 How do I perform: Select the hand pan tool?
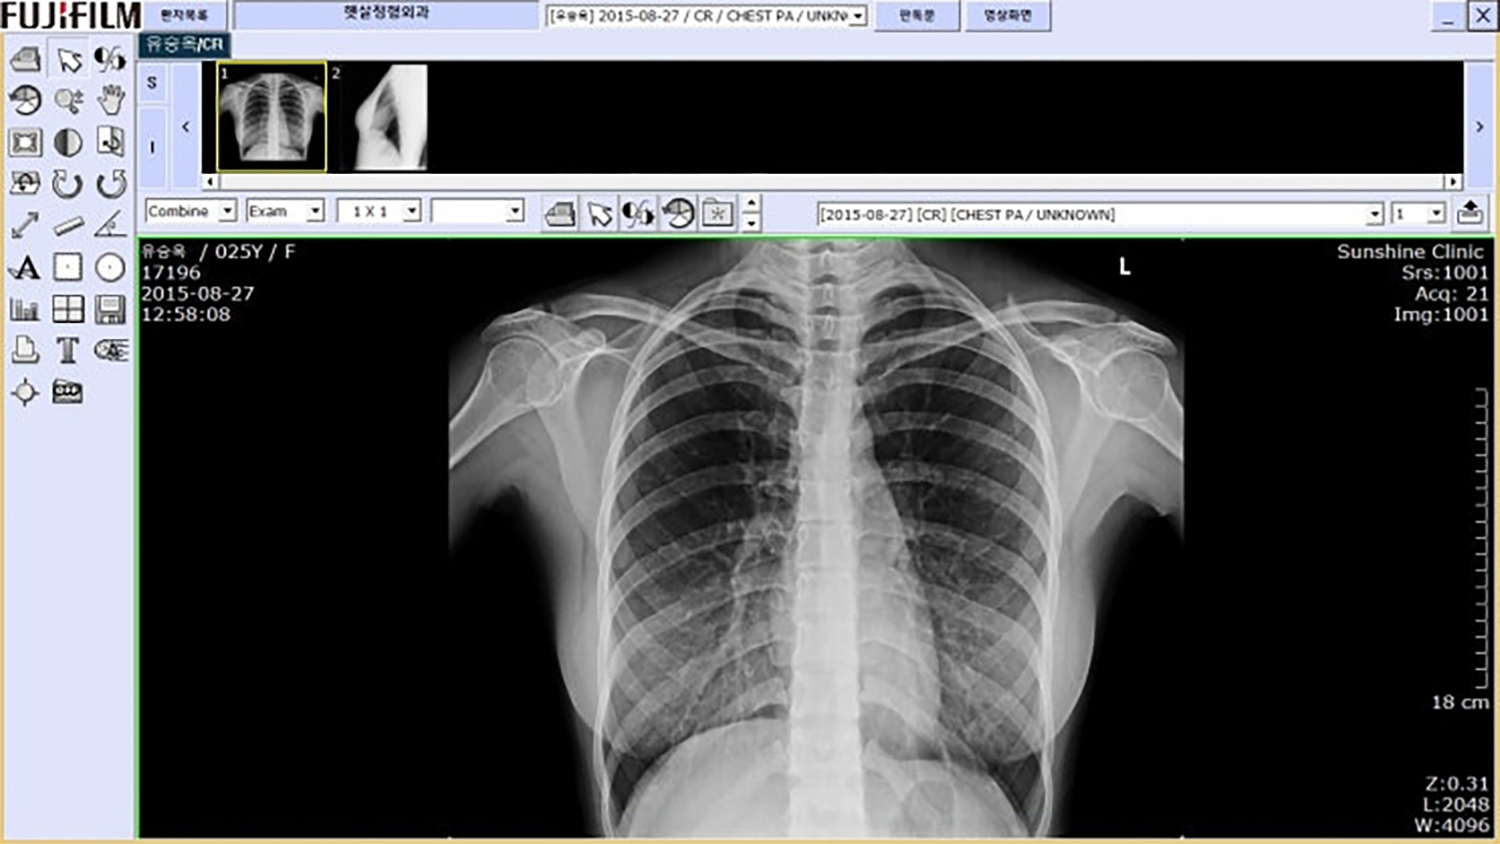111,100
